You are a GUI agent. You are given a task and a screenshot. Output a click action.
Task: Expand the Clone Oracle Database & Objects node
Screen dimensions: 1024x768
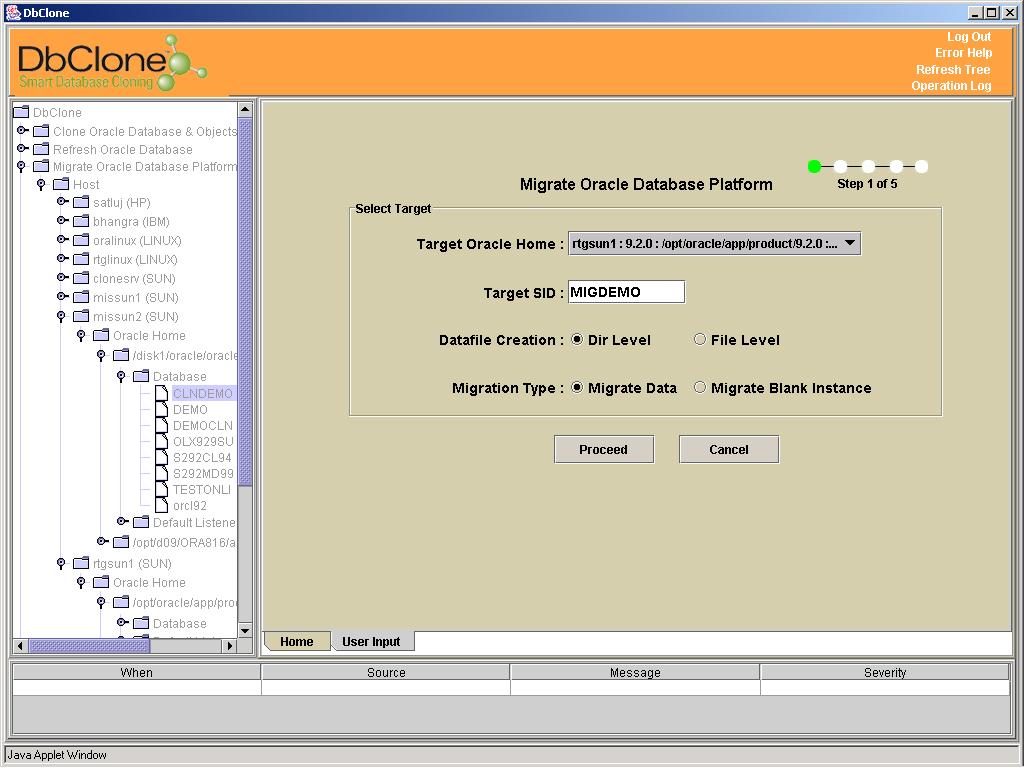click(x=22, y=131)
